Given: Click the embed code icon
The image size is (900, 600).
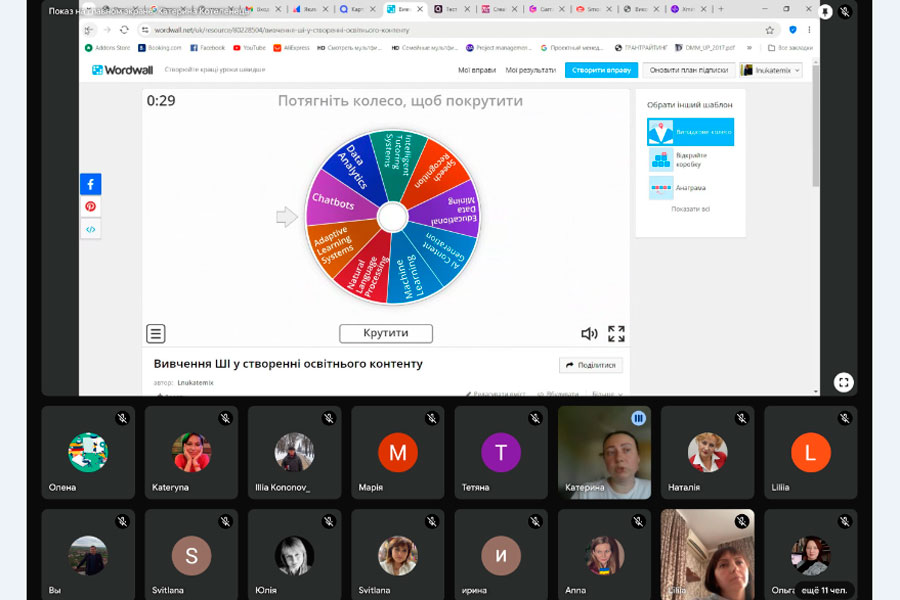Looking at the screenshot, I should [91, 229].
